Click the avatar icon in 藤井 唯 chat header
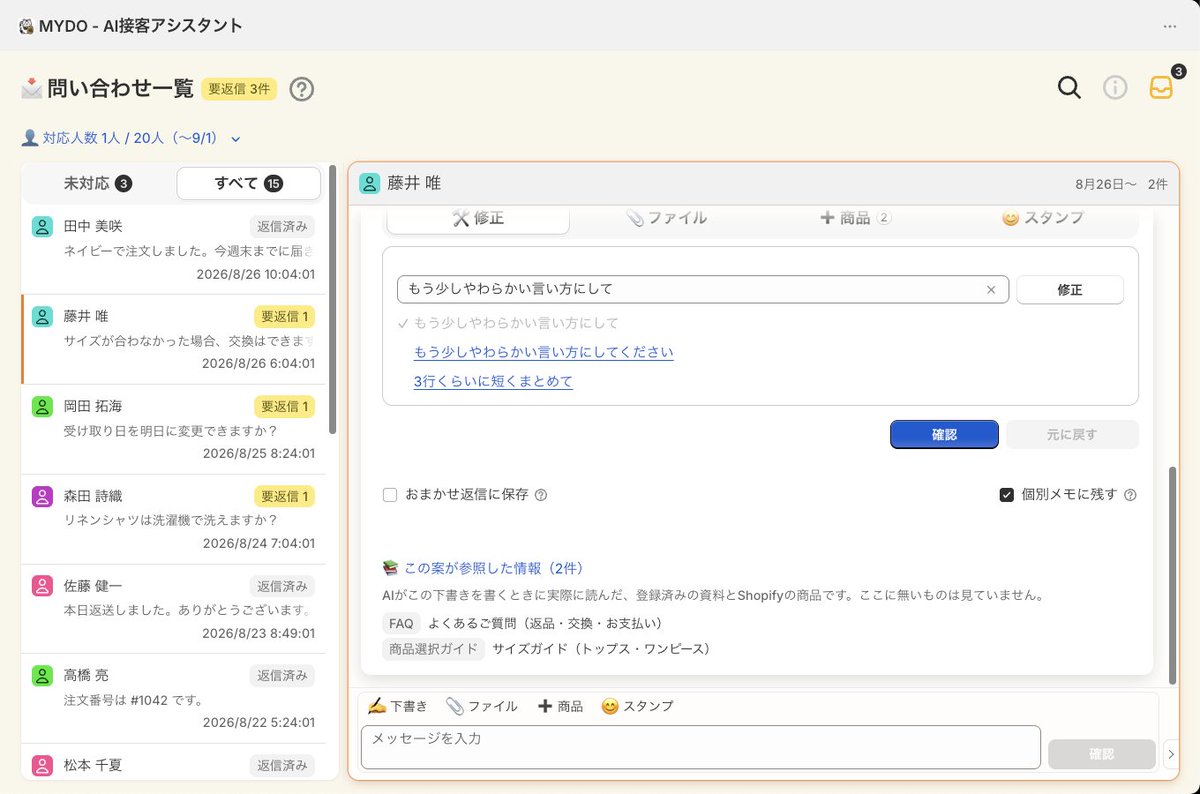The image size is (1200, 794). [x=369, y=184]
